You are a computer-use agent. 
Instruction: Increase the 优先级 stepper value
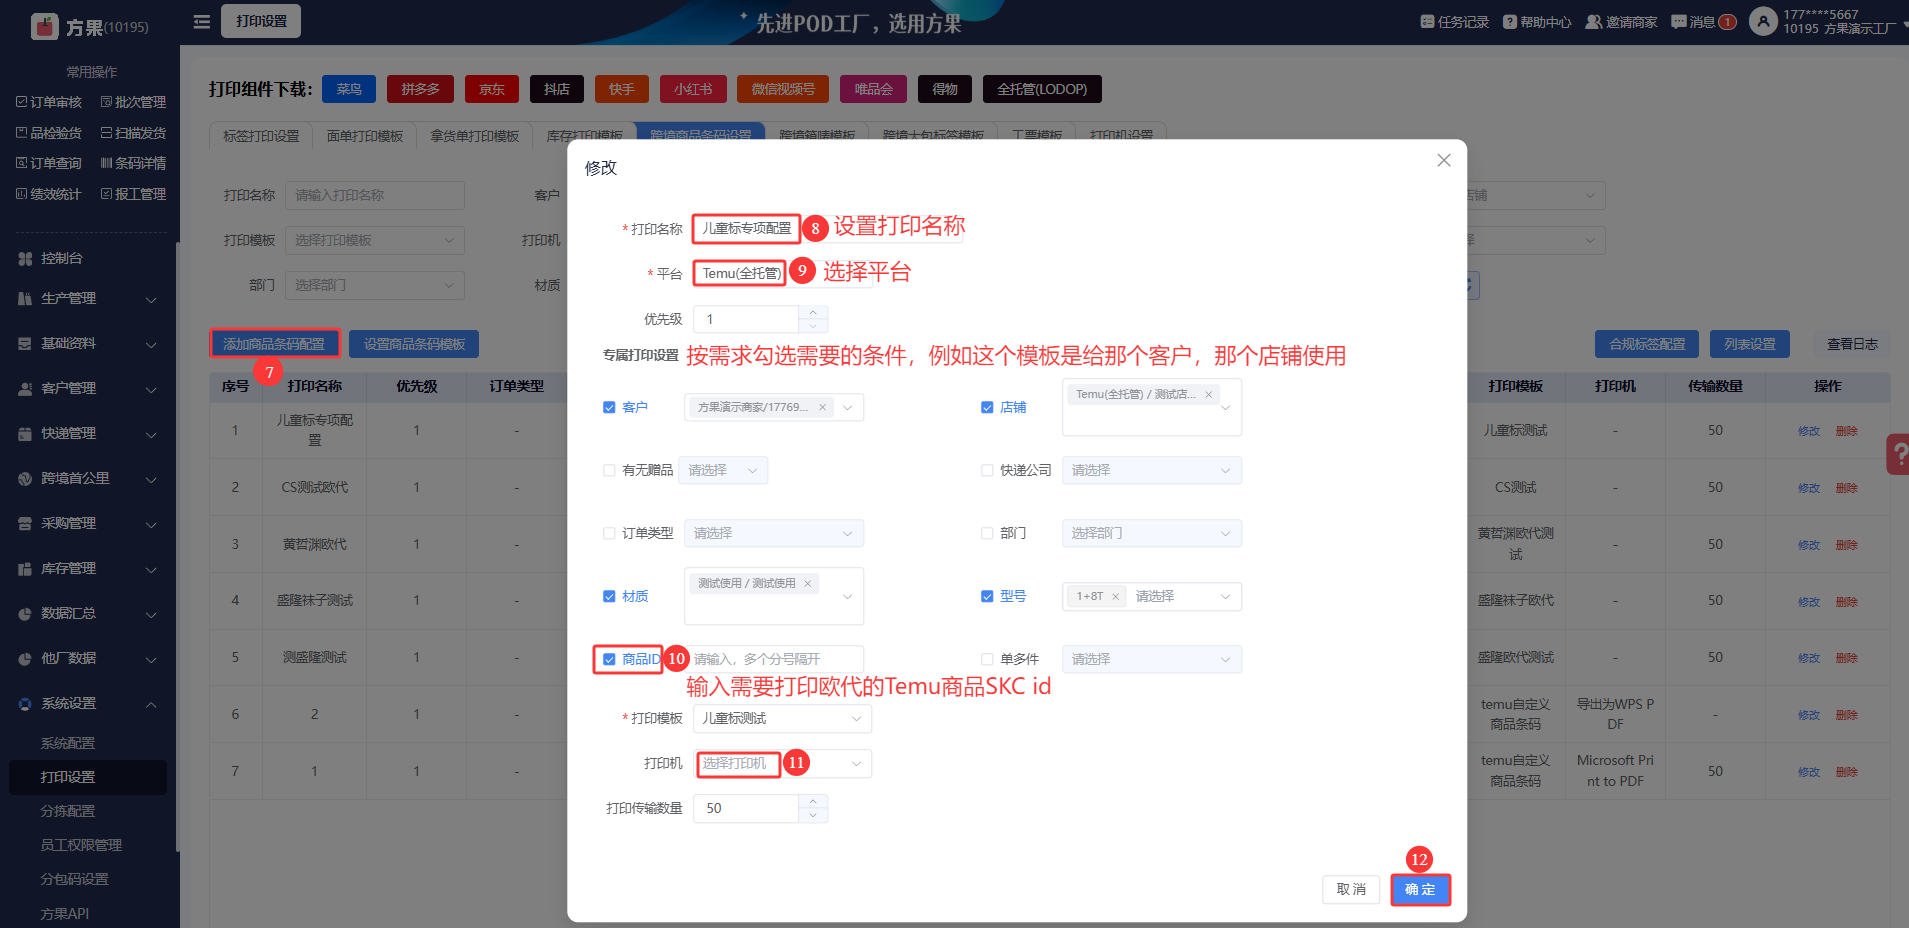[813, 313]
